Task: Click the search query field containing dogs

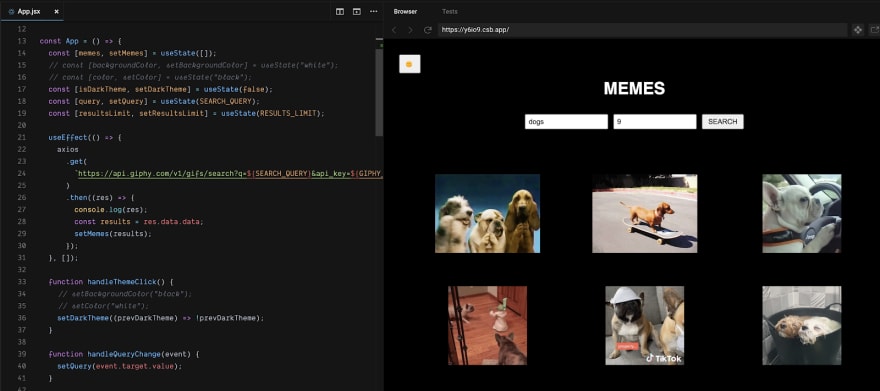Action: [x=566, y=122]
